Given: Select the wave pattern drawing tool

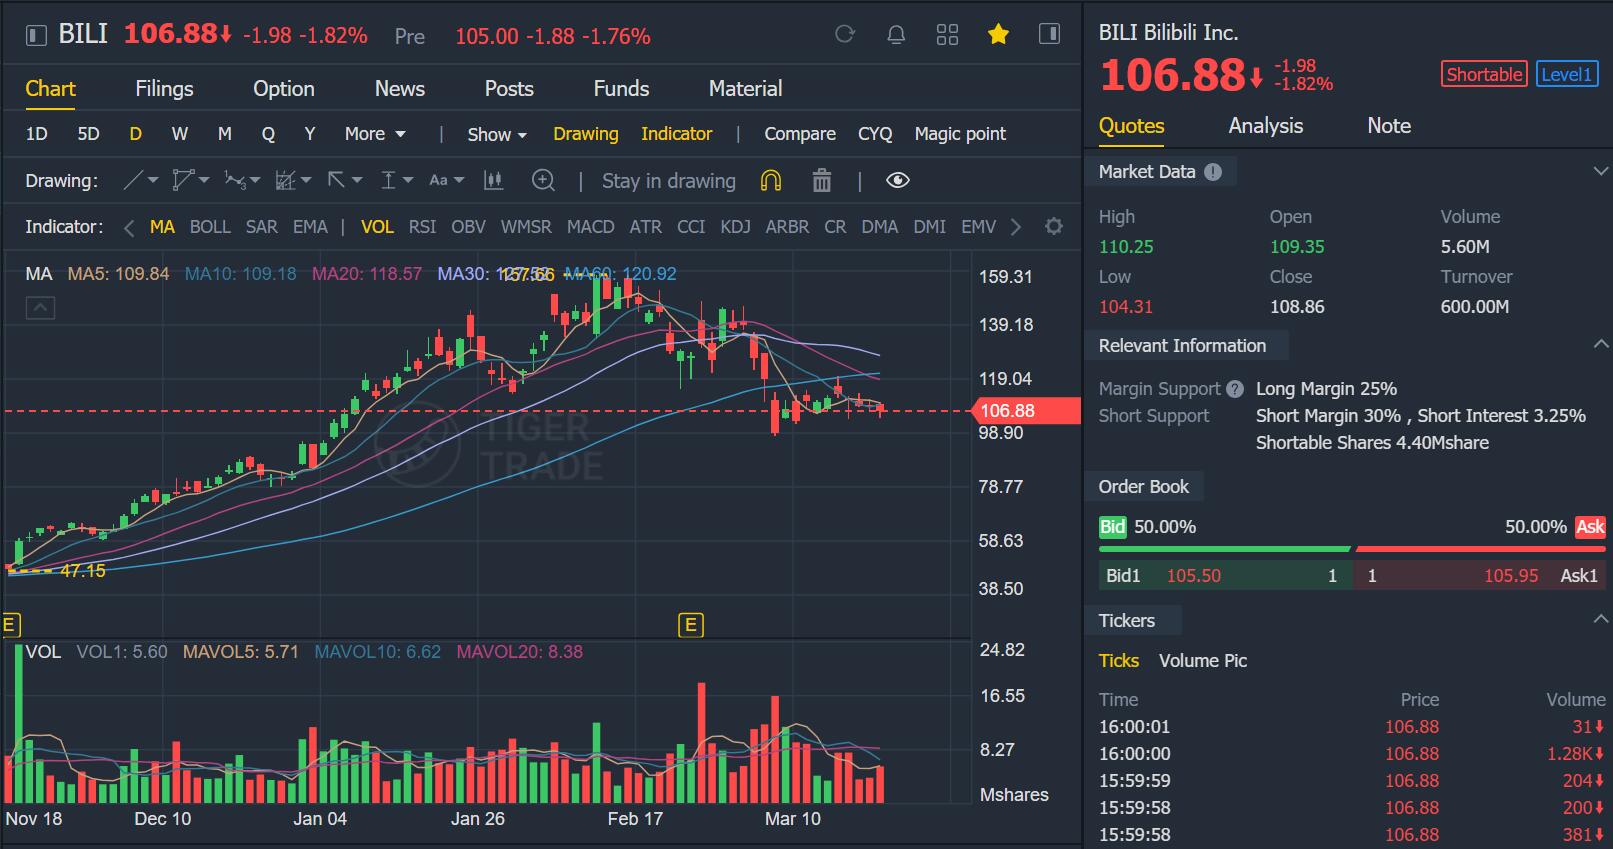Looking at the screenshot, I should coord(235,180).
